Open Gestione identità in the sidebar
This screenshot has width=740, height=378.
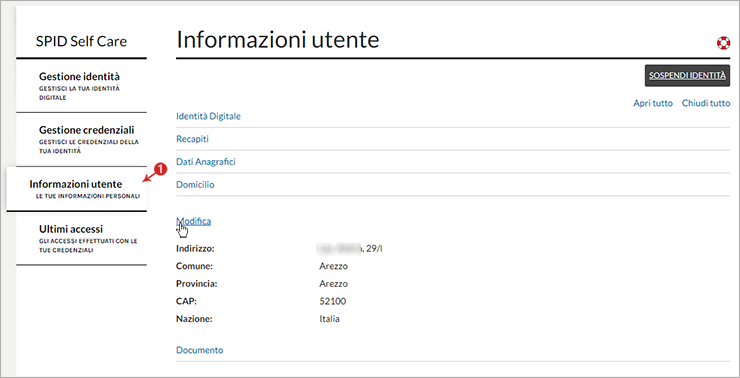81,86
